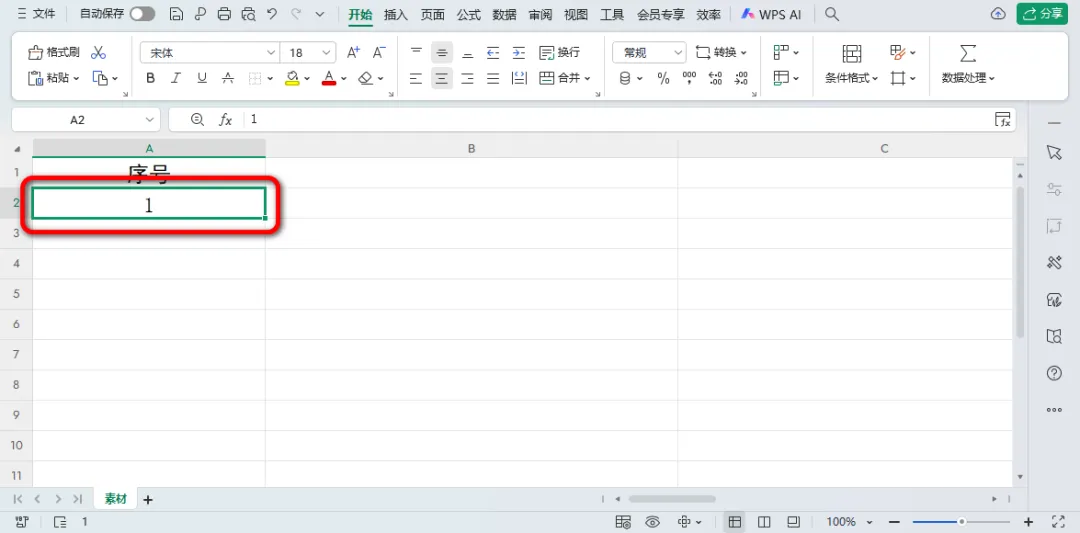Add a new sheet with plus button
The height and width of the screenshot is (533, 1080).
tap(147, 500)
